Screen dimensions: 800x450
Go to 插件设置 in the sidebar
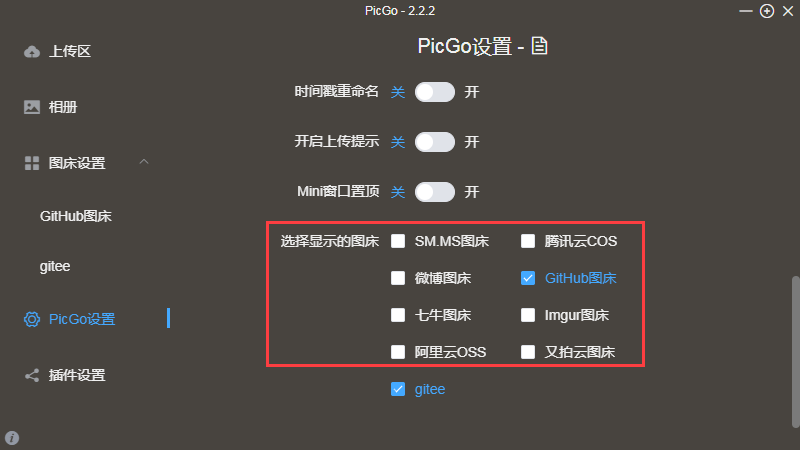77,375
